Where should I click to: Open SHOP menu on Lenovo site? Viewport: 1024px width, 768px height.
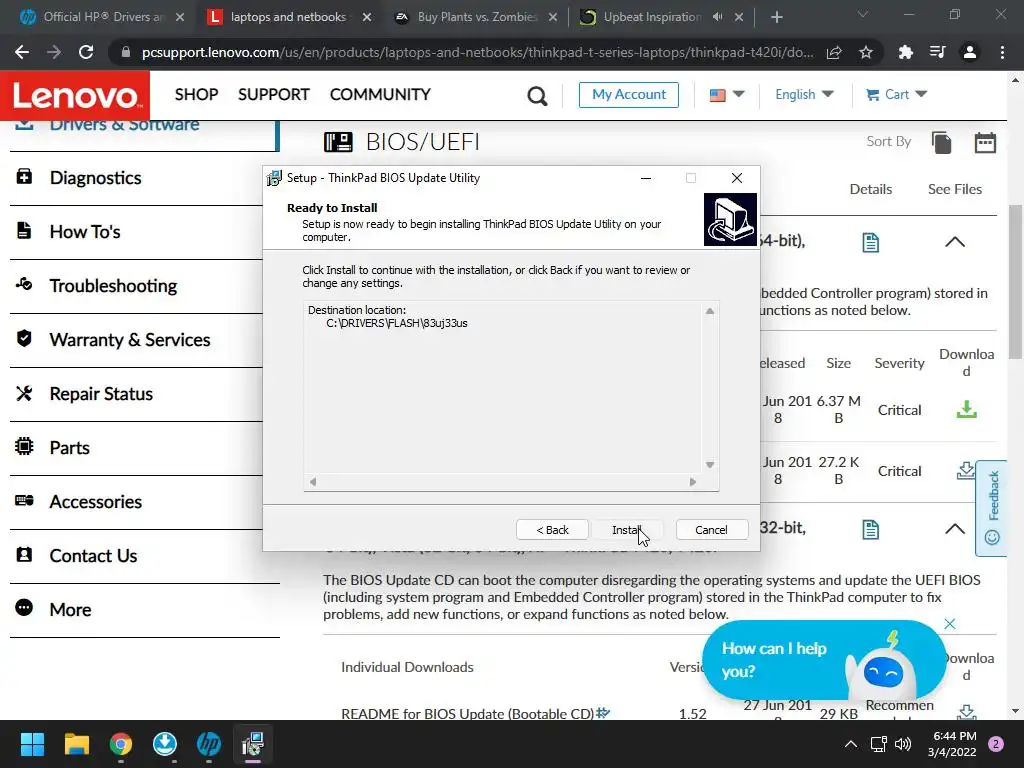(x=196, y=94)
